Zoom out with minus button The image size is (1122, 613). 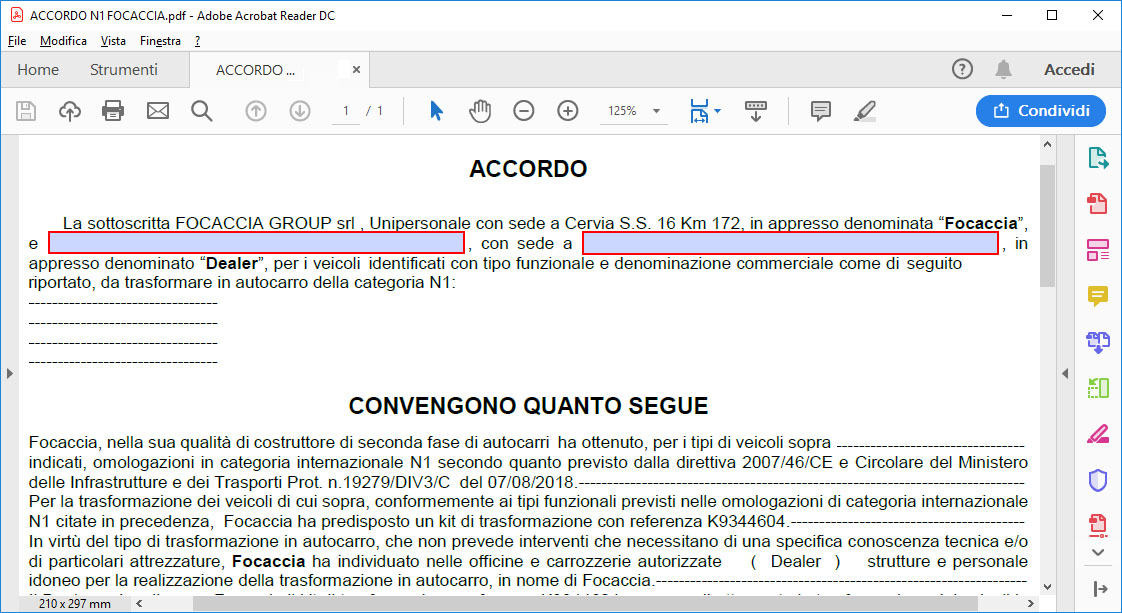click(x=524, y=111)
